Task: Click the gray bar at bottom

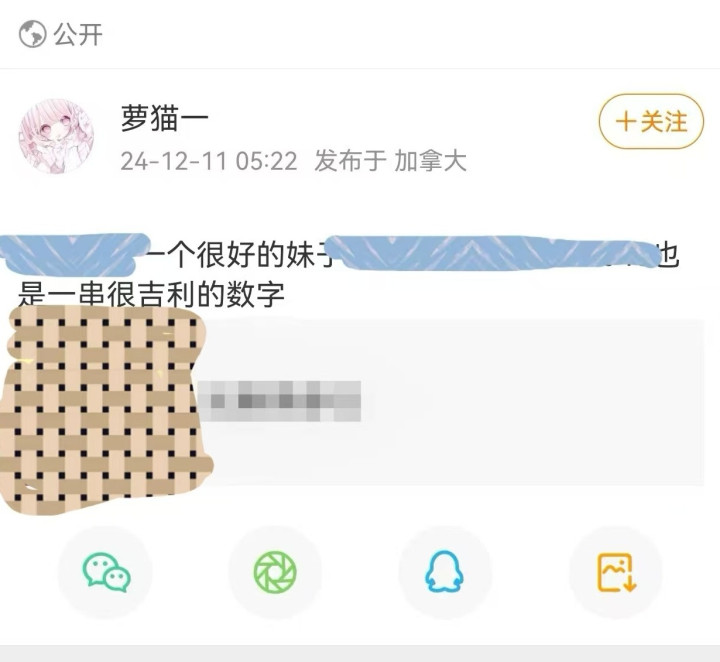Action: 360,653
